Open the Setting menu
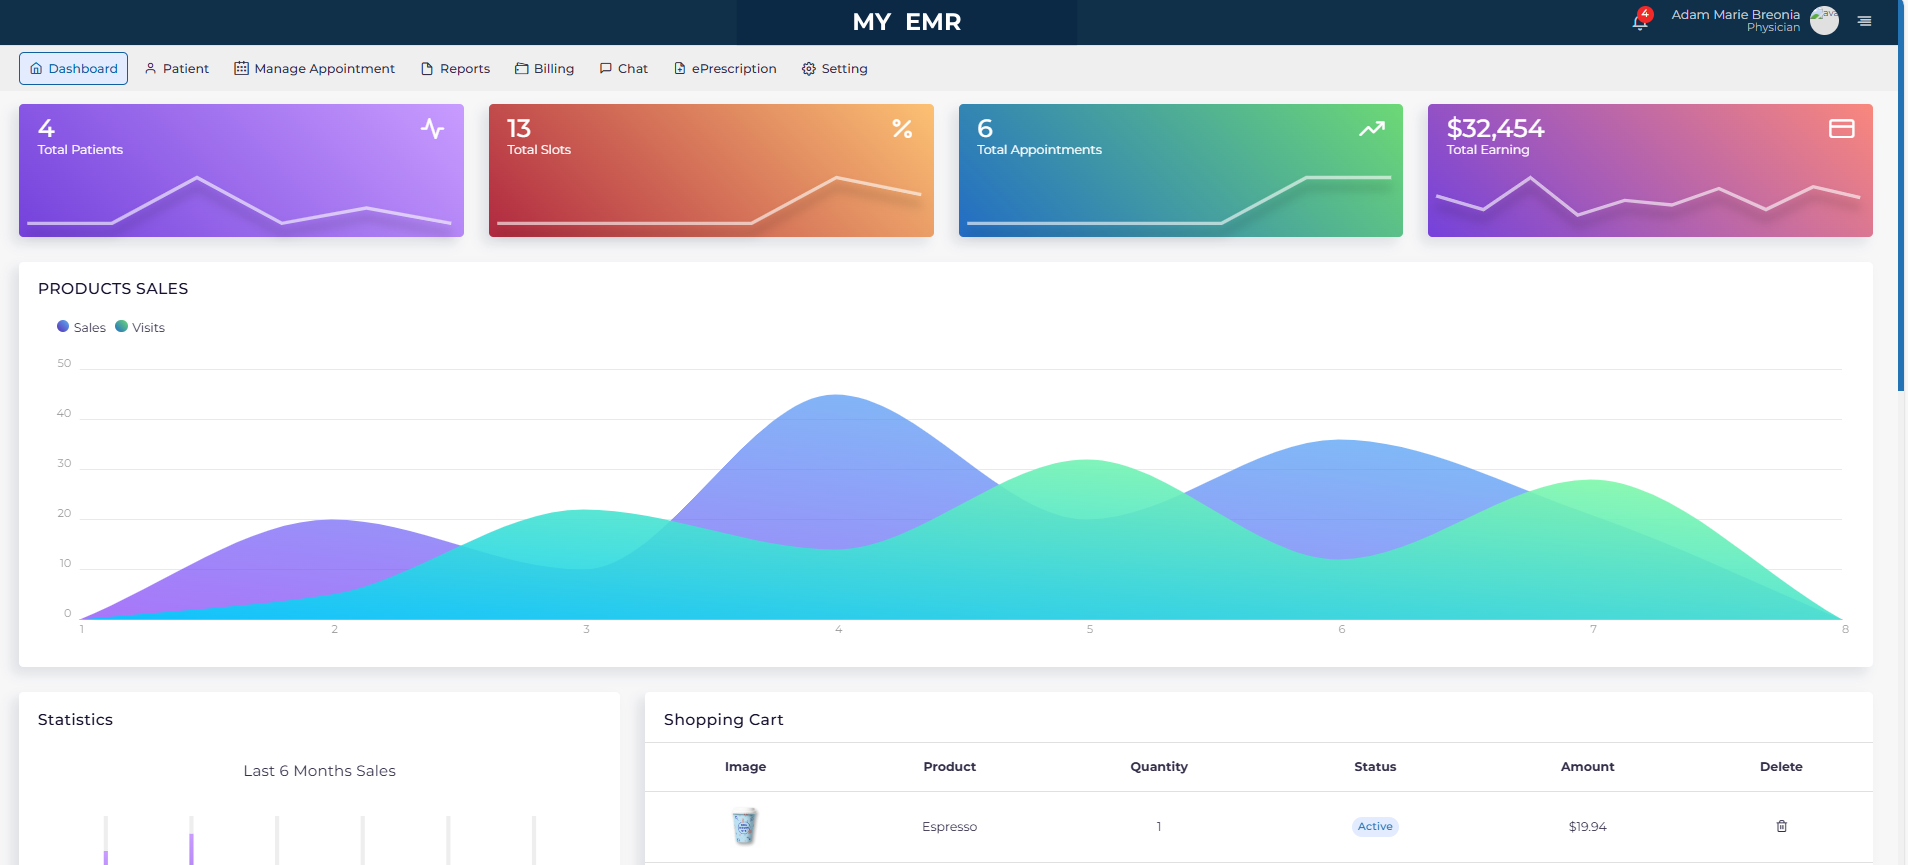Viewport: 1908px width, 865px height. pyautogui.click(x=834, y=69)
